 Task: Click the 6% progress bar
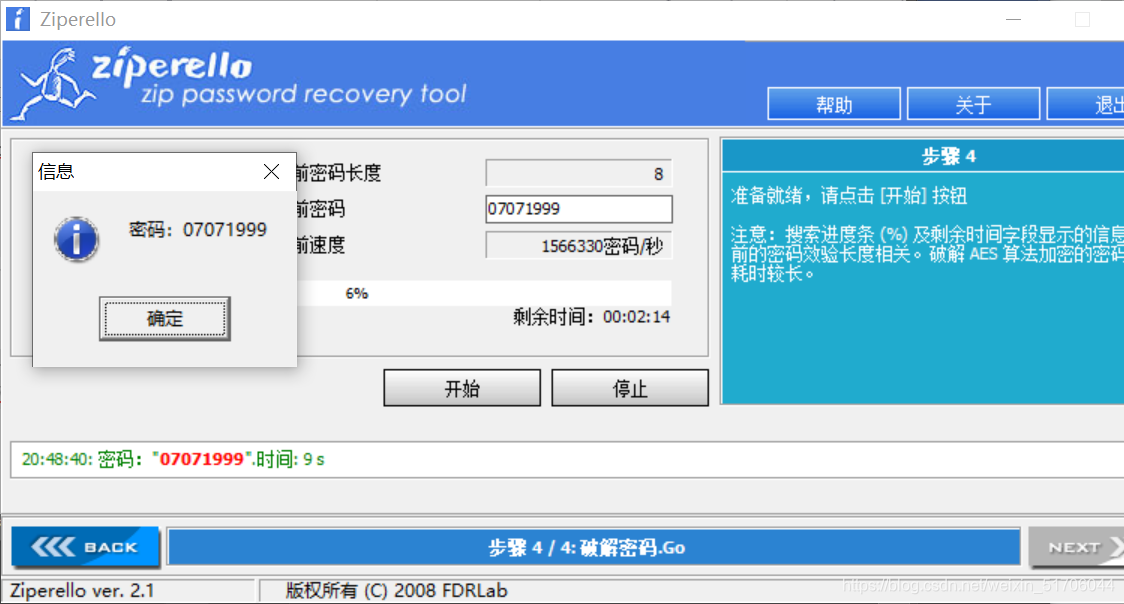click(484, 293)
